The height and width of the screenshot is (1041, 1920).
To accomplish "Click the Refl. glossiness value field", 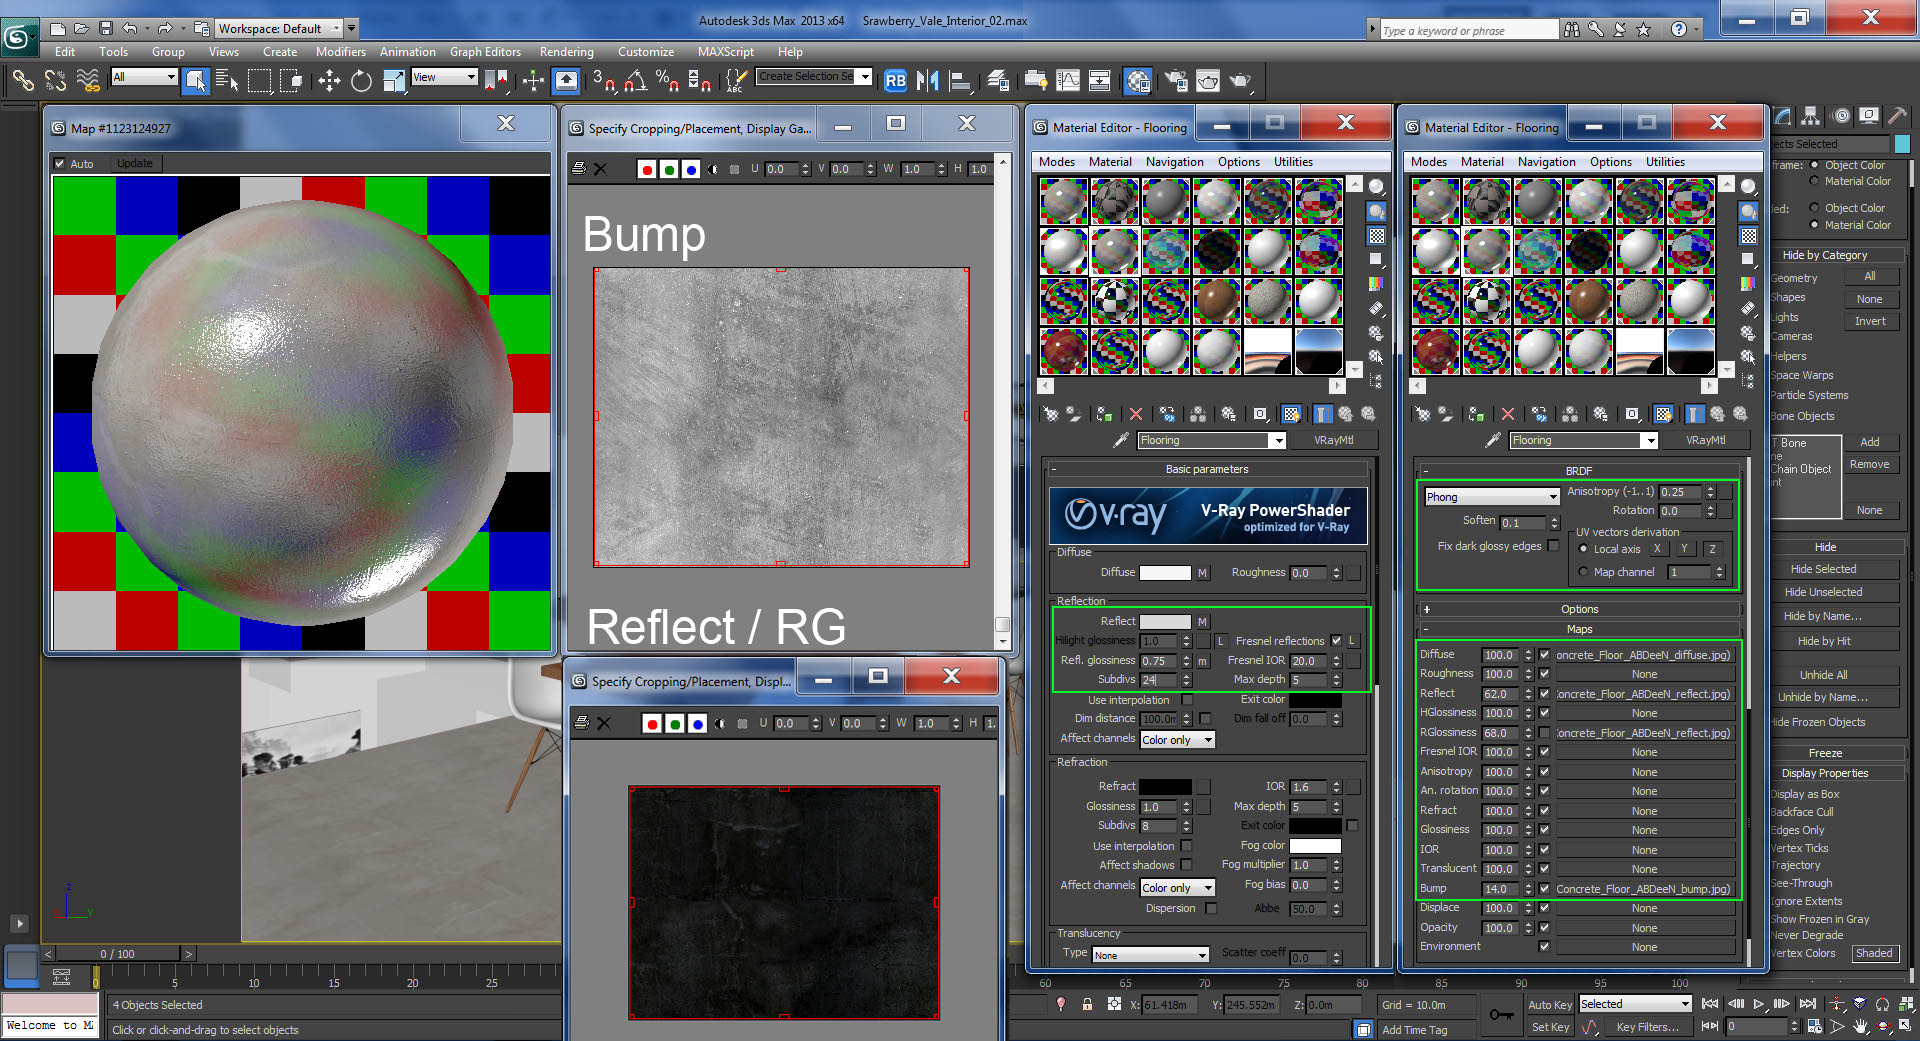I will (x=1159, y=661).
